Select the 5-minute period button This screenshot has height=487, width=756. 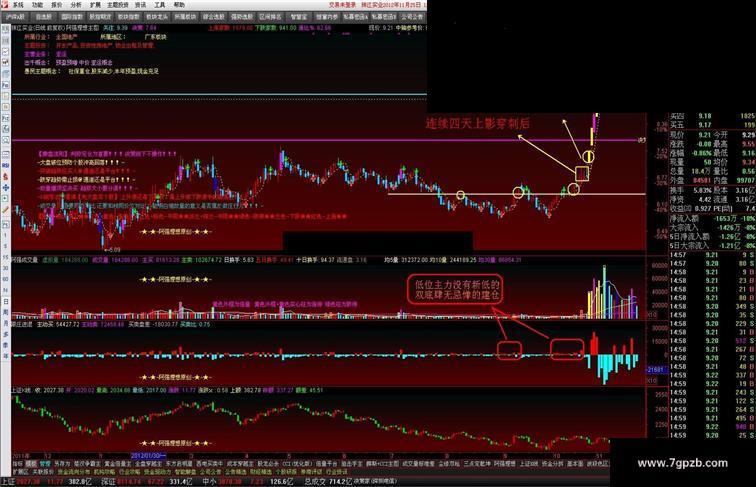click(x=5, y=246)
